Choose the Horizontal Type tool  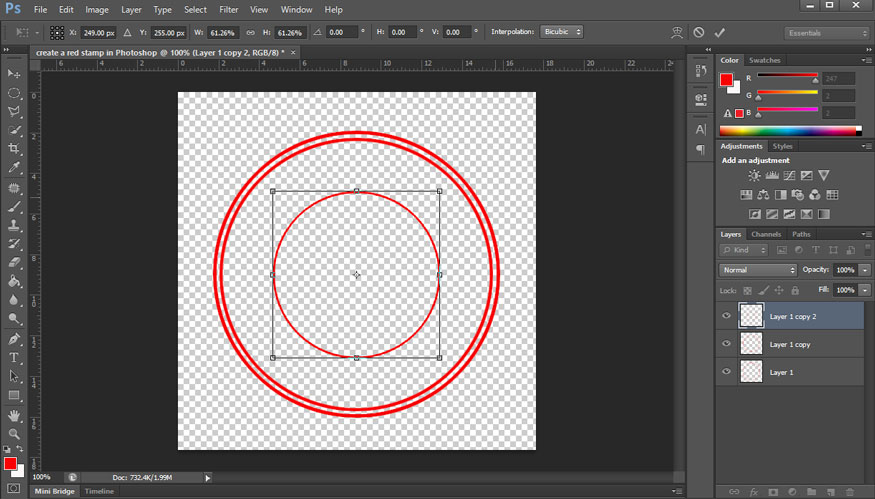tap(14, 357)
